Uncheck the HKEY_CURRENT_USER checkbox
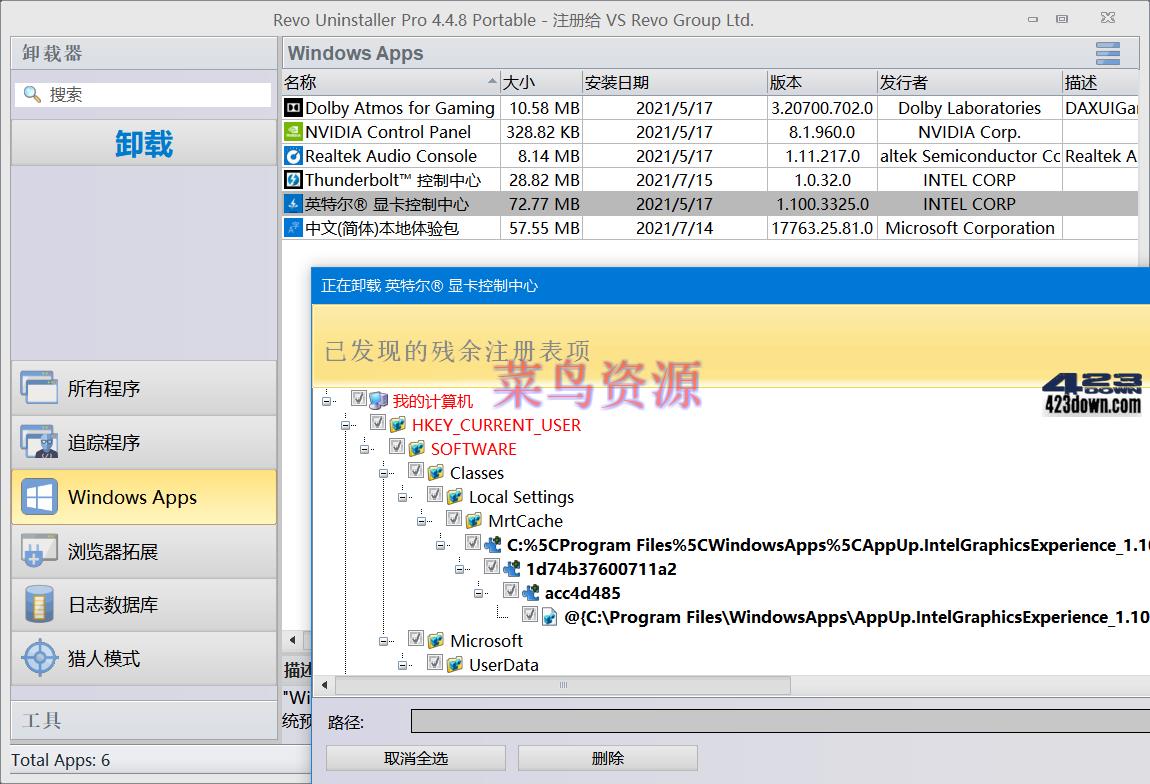 pos(378,422)
